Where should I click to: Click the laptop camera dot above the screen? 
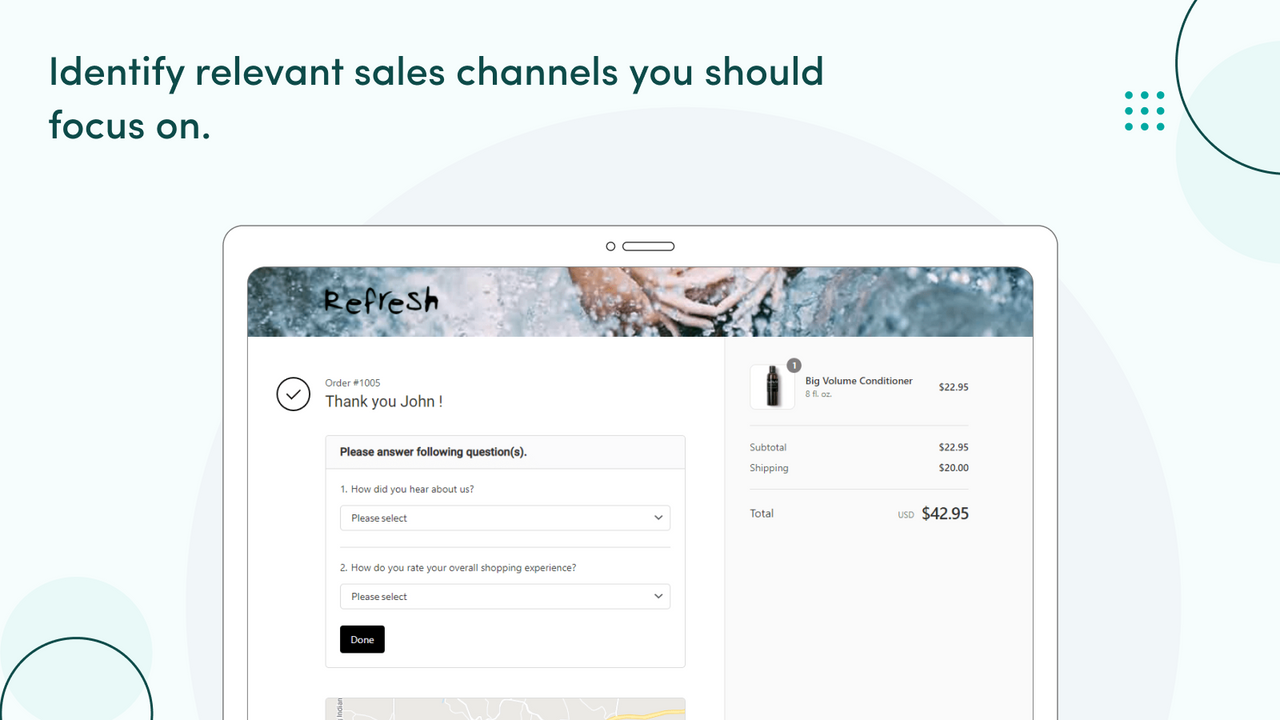pos(610,245)
